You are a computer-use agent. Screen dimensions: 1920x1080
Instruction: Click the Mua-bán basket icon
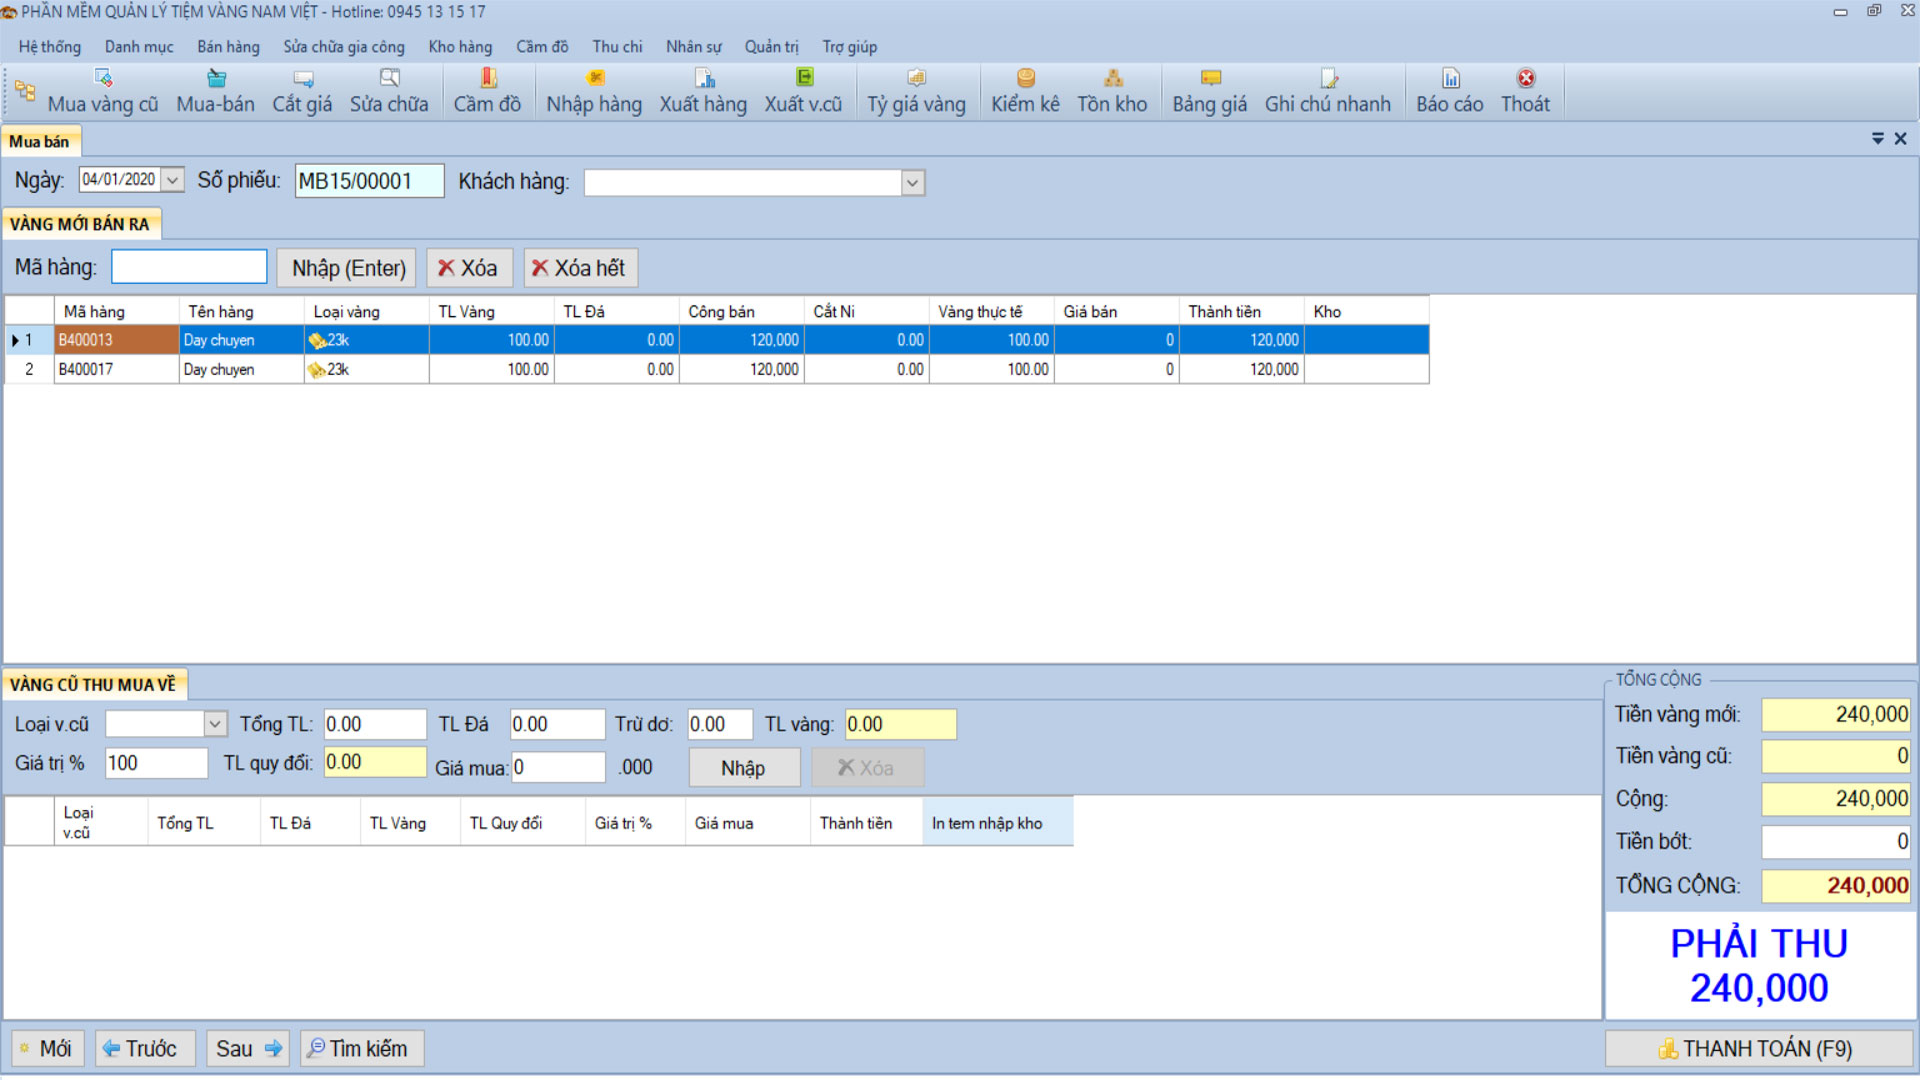point(216,79)
